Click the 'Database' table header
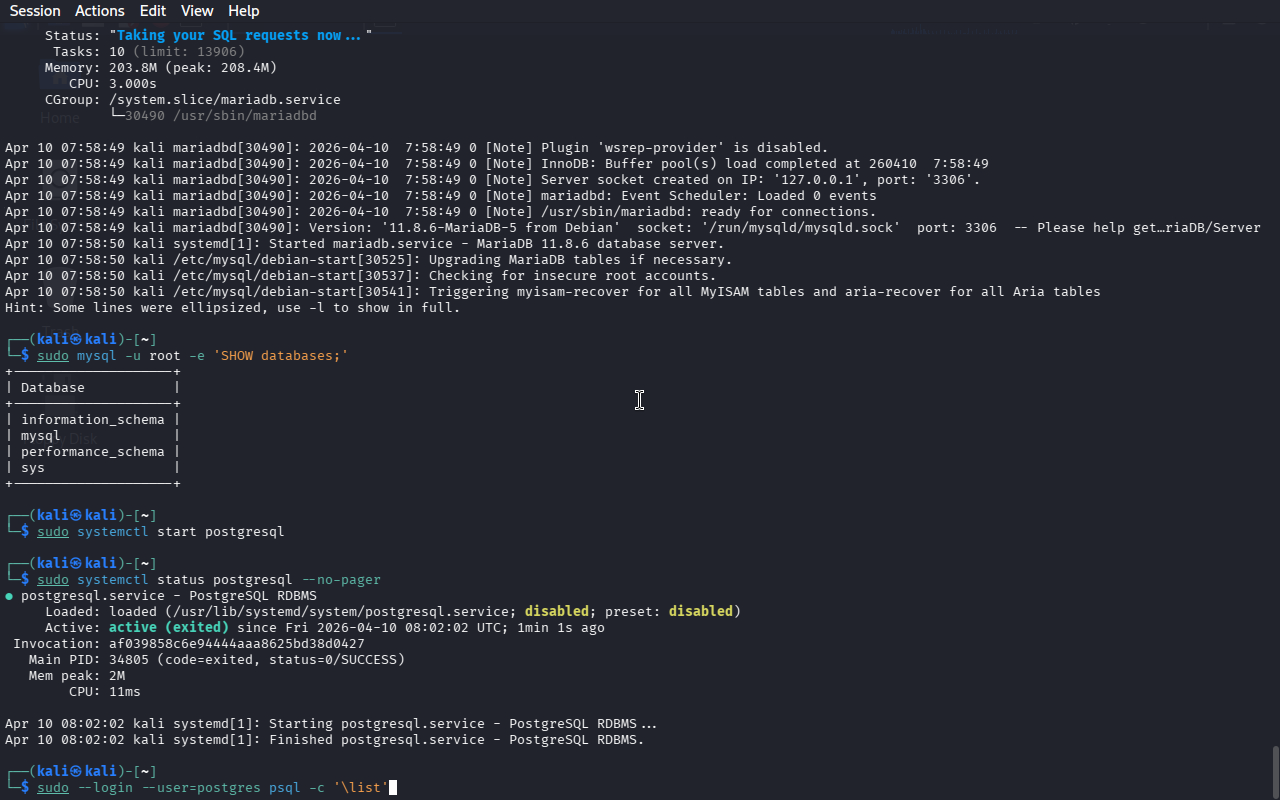 pos(53,388)
